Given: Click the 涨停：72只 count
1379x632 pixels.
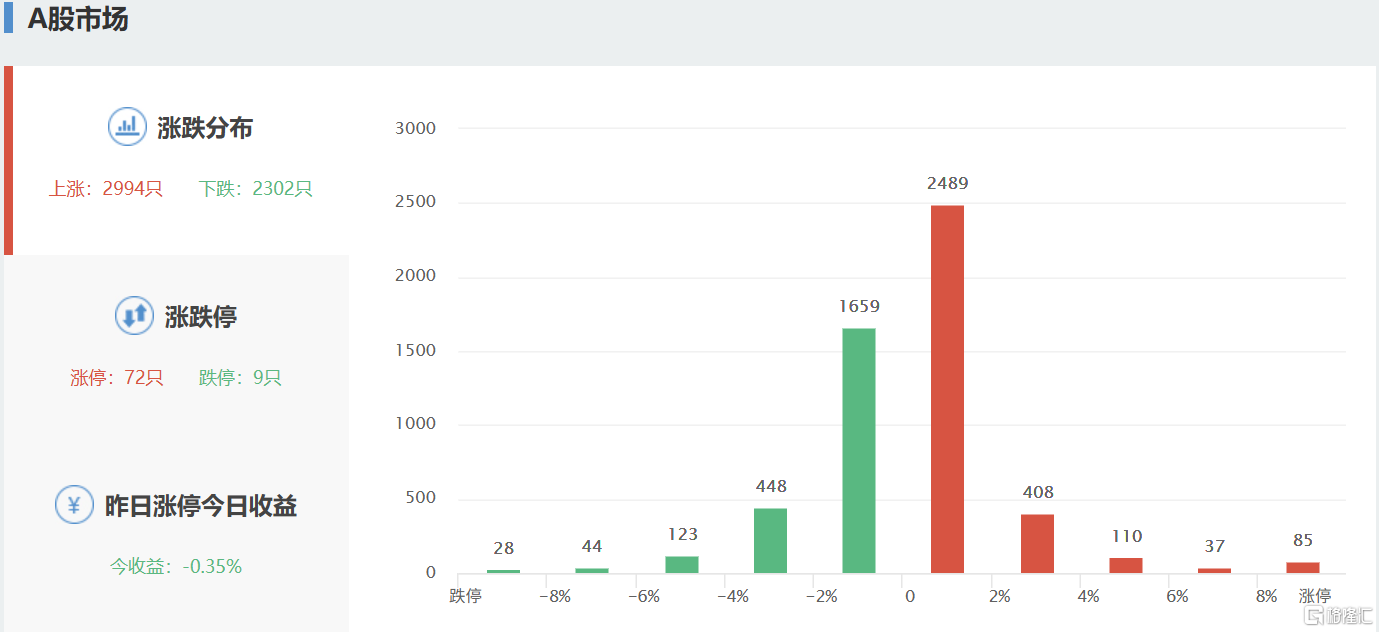Looking at the screenshot, I should coord(116,377).
